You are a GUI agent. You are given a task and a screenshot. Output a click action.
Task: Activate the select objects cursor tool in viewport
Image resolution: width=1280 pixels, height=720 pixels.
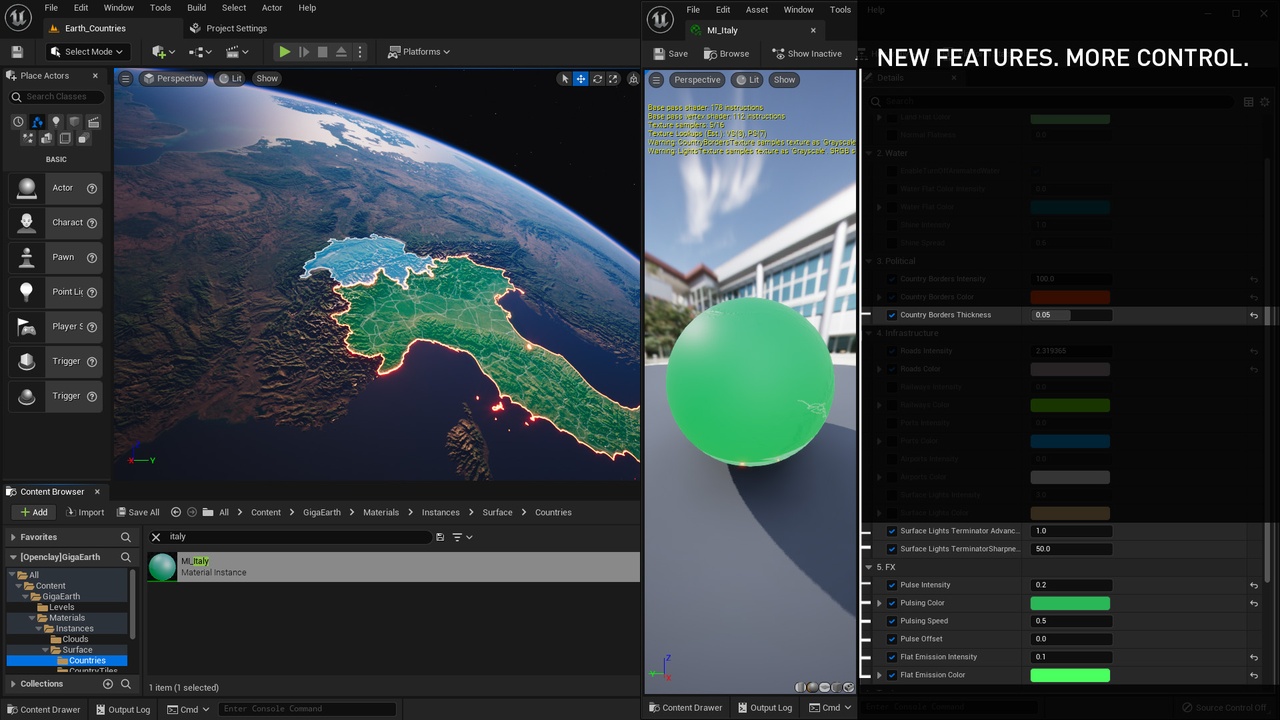[x=564, y=79]
